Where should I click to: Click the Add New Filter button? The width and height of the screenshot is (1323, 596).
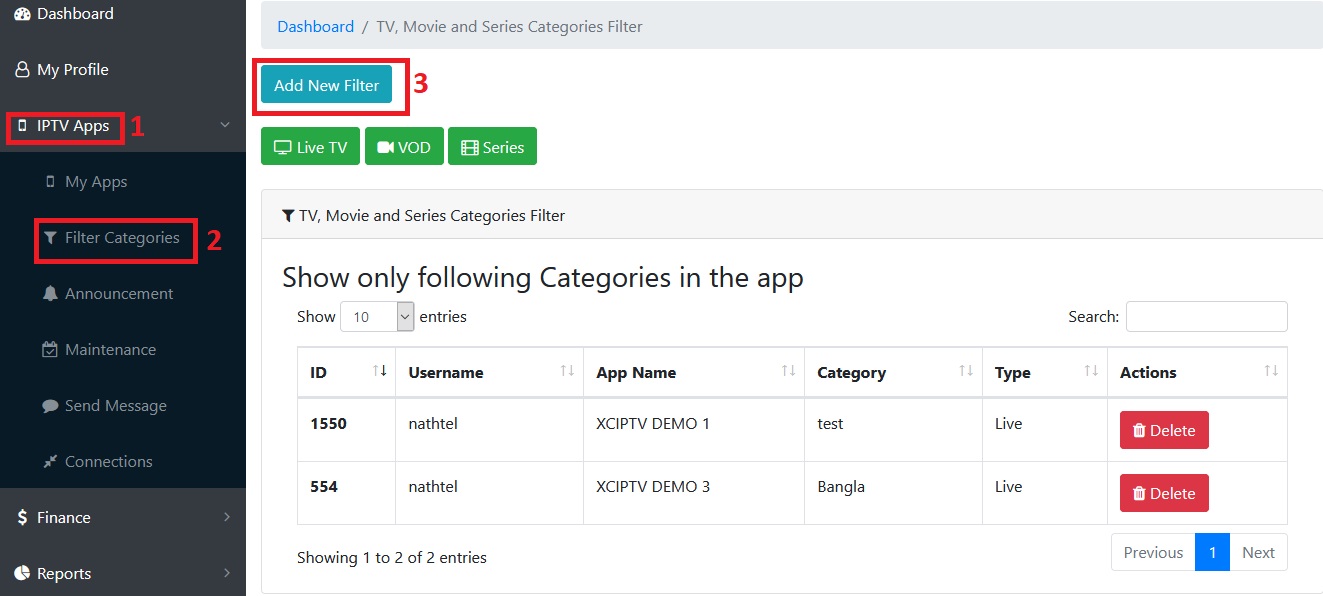(326, 85)
